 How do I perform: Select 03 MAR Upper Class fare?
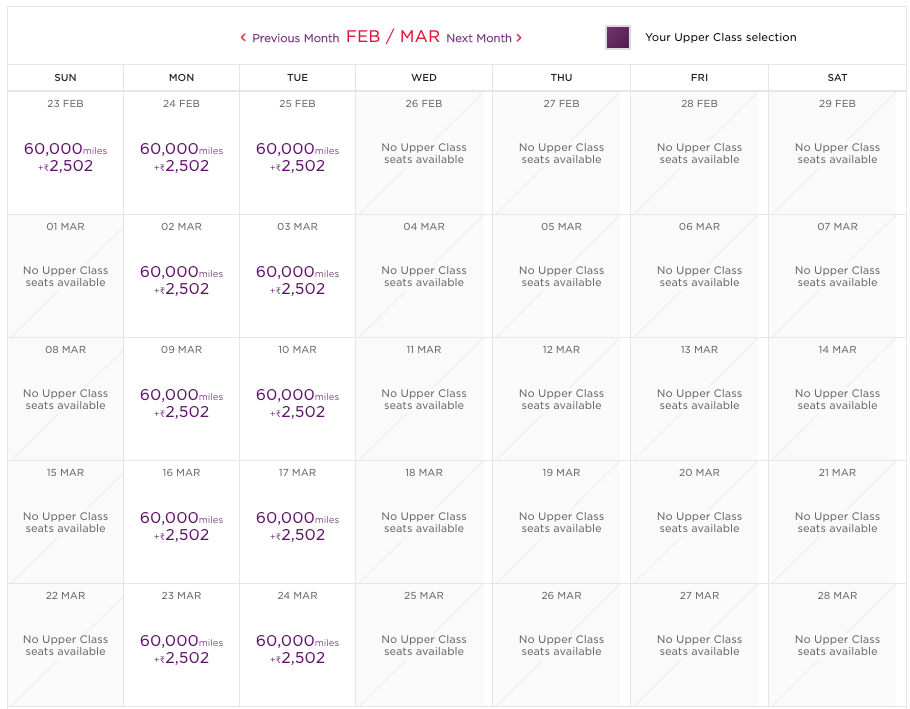298,279
